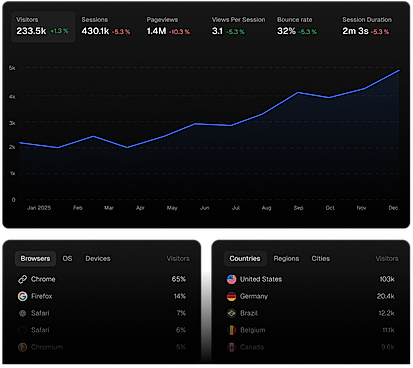
Task: Click the 20.4k Germany value
Action: [x=386, y=296]
